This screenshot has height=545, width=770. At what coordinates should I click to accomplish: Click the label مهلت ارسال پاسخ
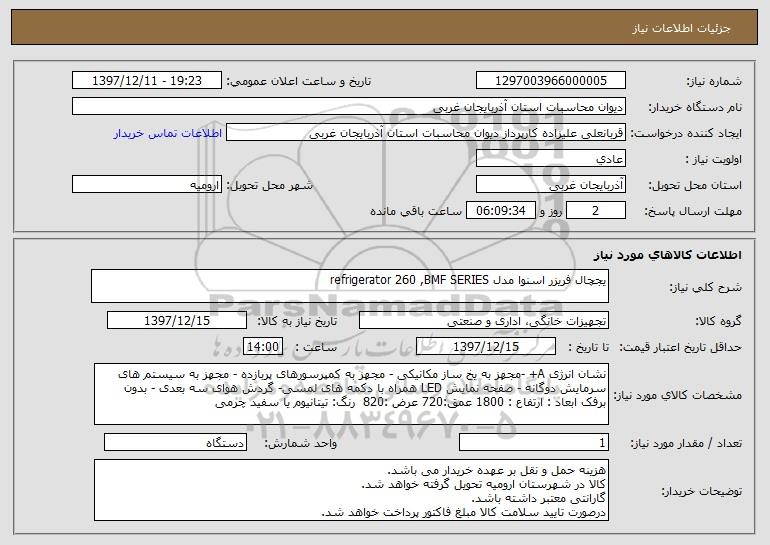tap(693, 212)
